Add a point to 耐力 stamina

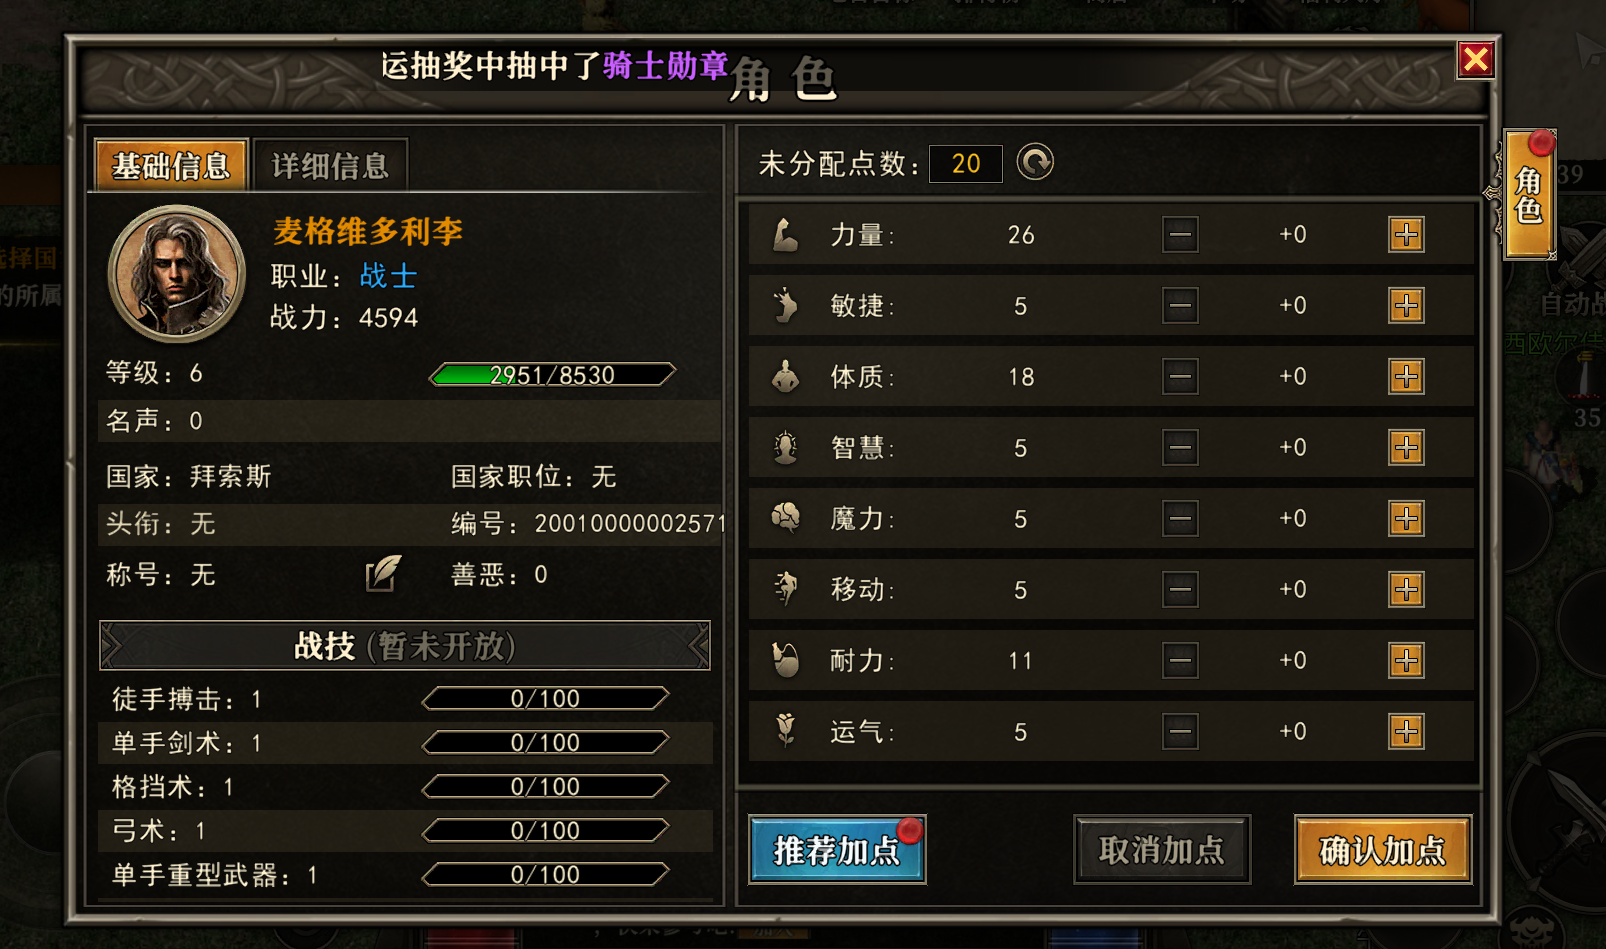tap(1406, 661)
